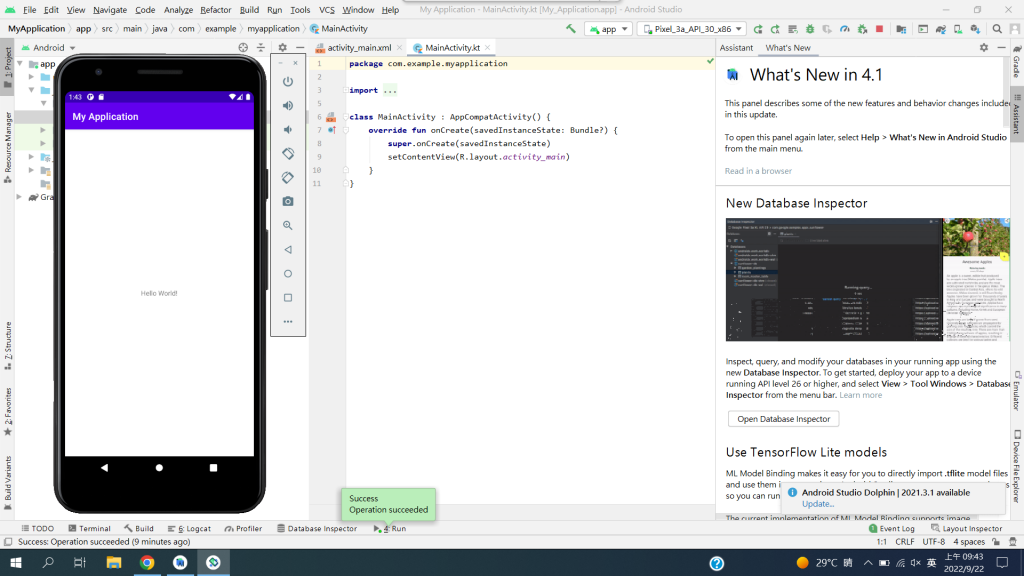Click Attach Debugger to Android Process icon

coord(862,29)
